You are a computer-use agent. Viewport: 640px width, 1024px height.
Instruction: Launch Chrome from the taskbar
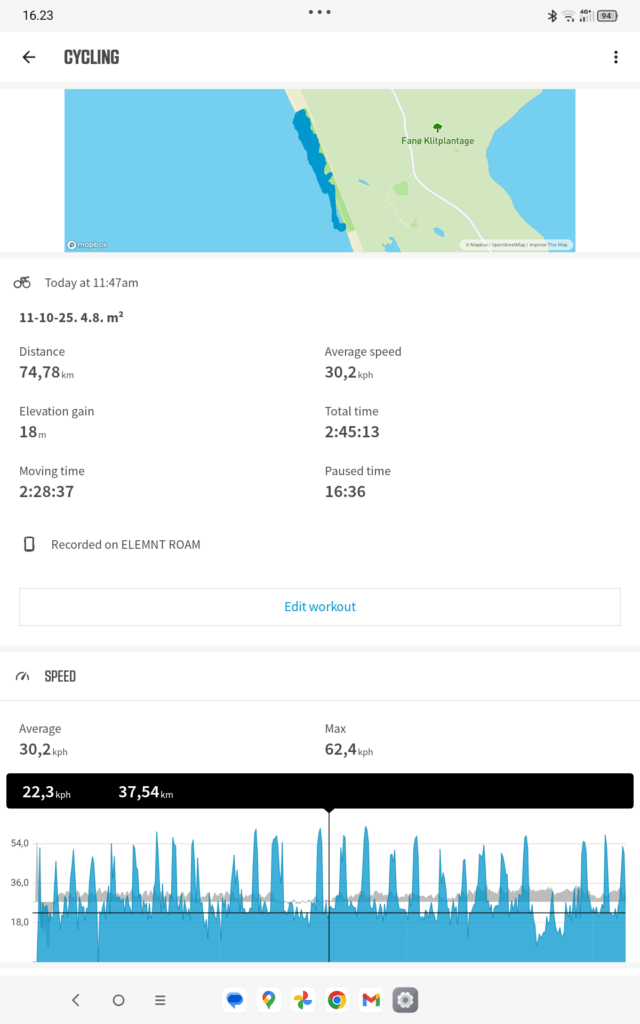point(337,999)
